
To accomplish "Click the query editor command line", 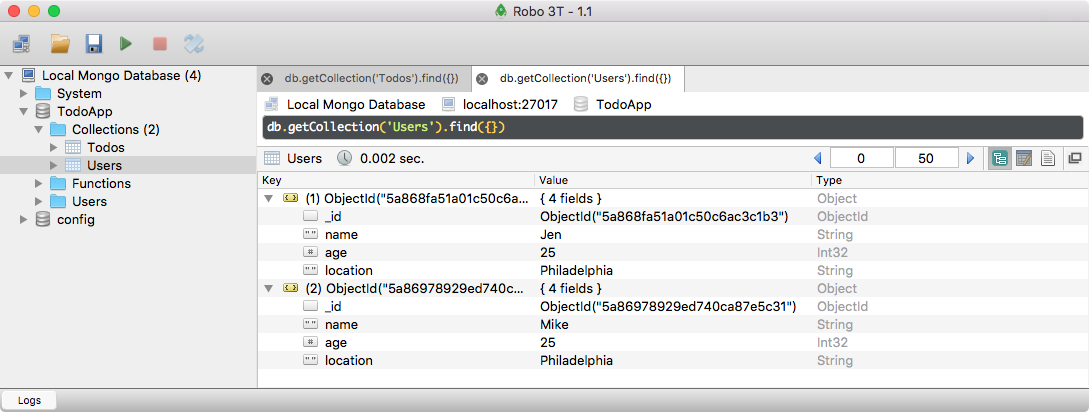I will click(x=670, y=127).
